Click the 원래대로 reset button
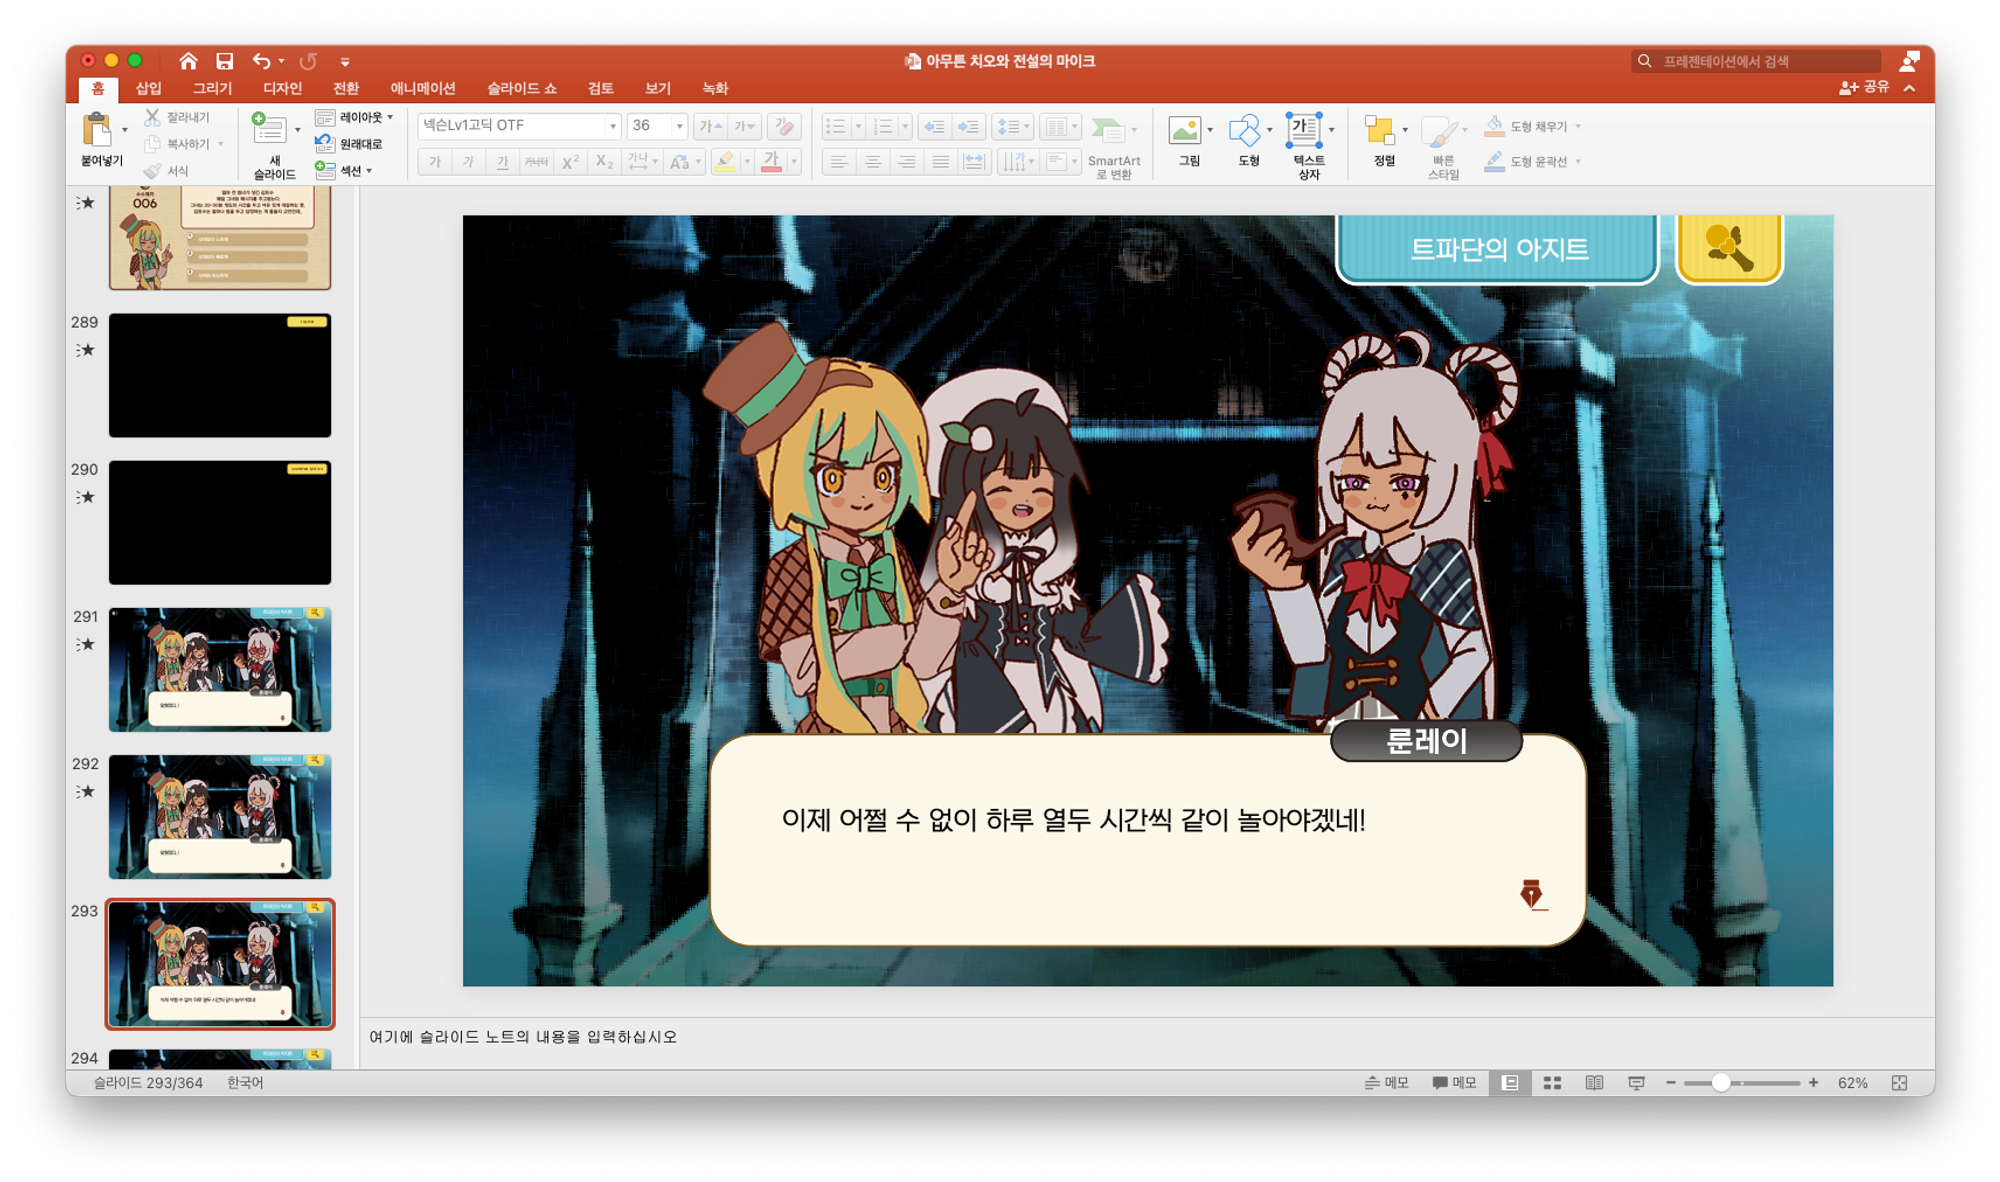Image resolution: width=2000 pixels, height=1182 pixels. tap(350, 144)
